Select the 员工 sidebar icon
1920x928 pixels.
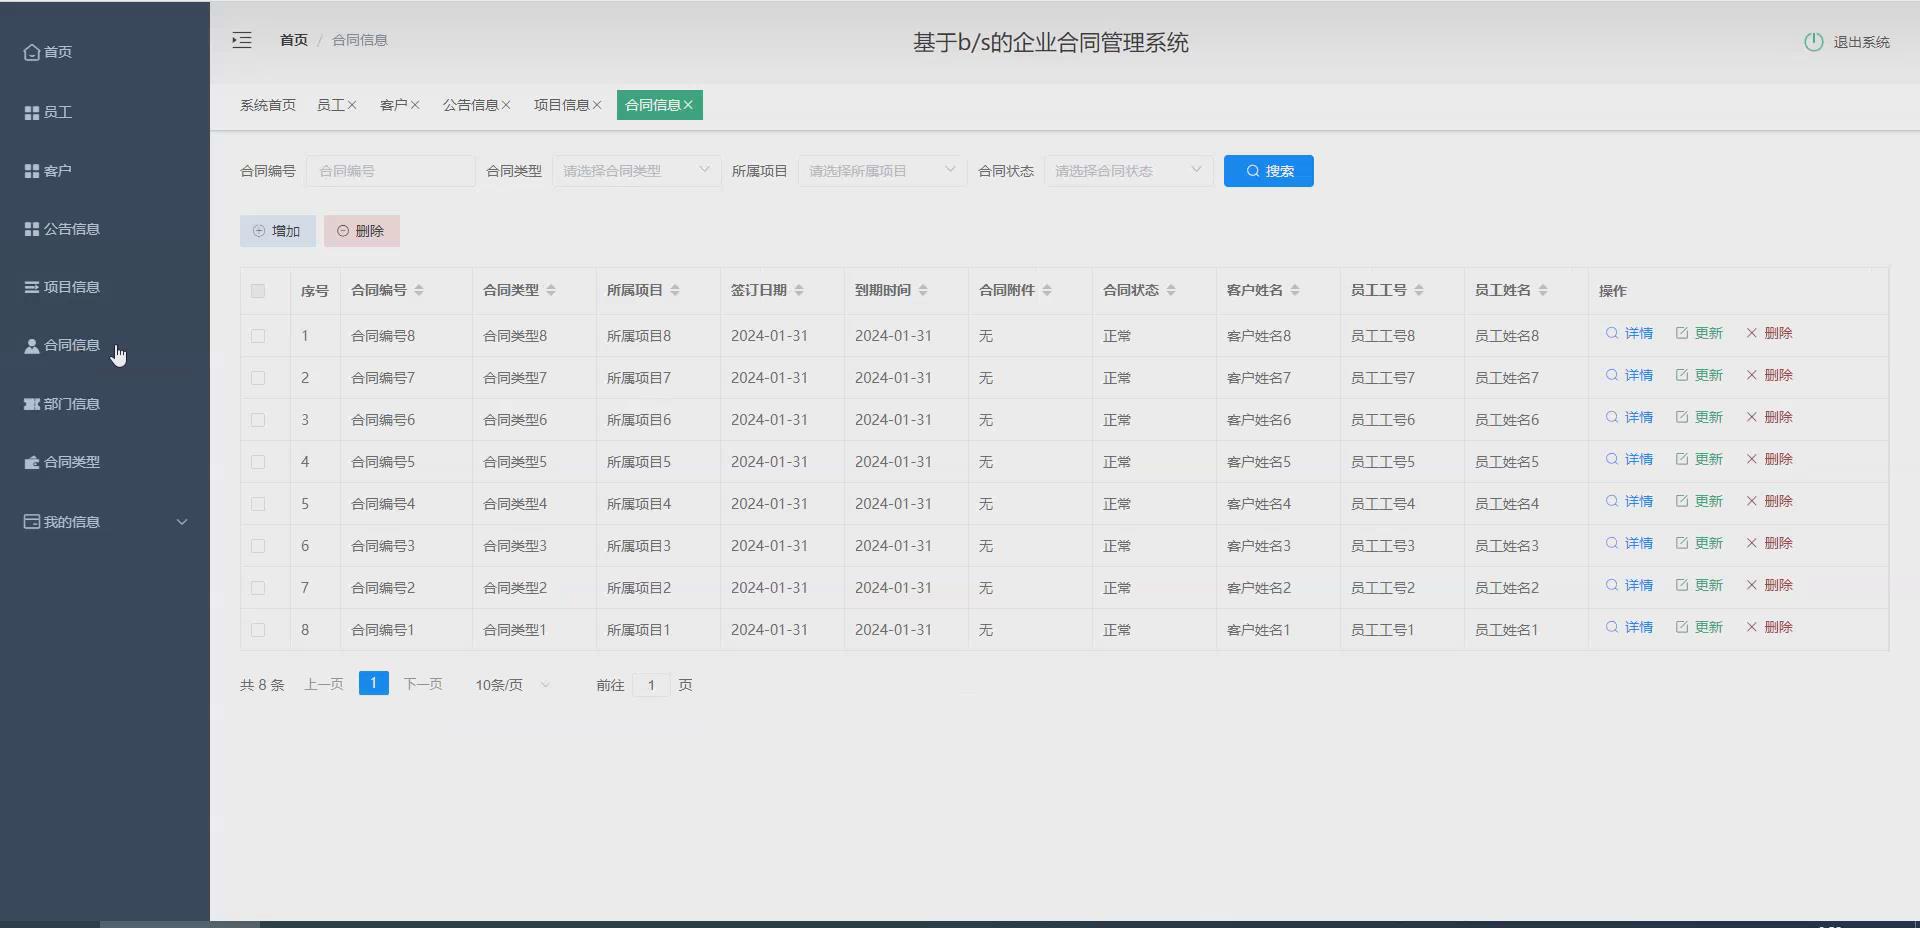tap(31, 112)
